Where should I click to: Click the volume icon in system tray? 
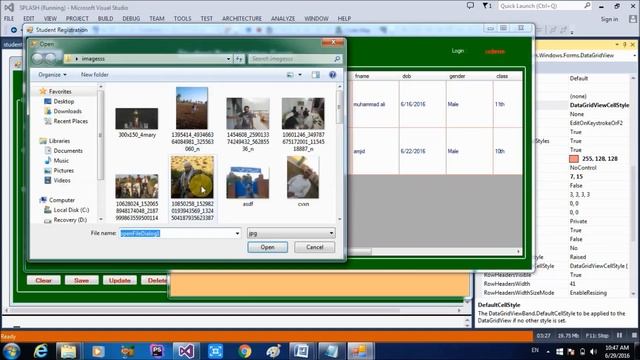593,351
